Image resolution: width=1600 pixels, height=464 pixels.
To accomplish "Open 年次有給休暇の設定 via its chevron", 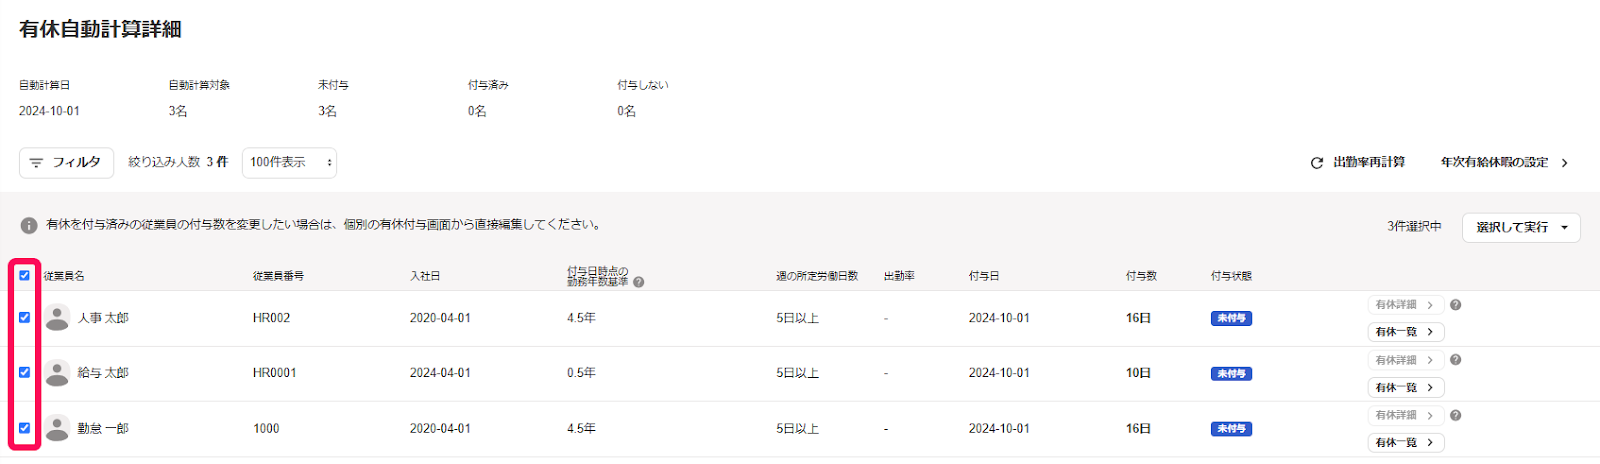I will coord(1565,163).
